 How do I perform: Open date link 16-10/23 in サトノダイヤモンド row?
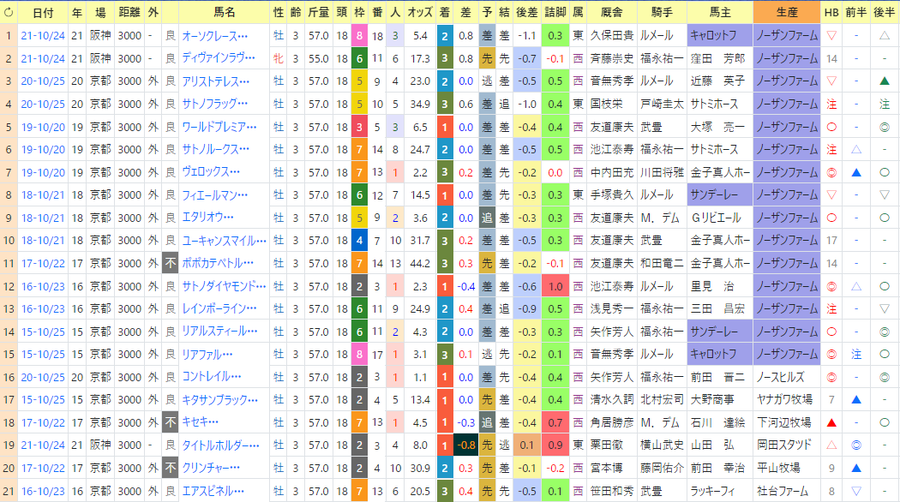tap(43, 286)
